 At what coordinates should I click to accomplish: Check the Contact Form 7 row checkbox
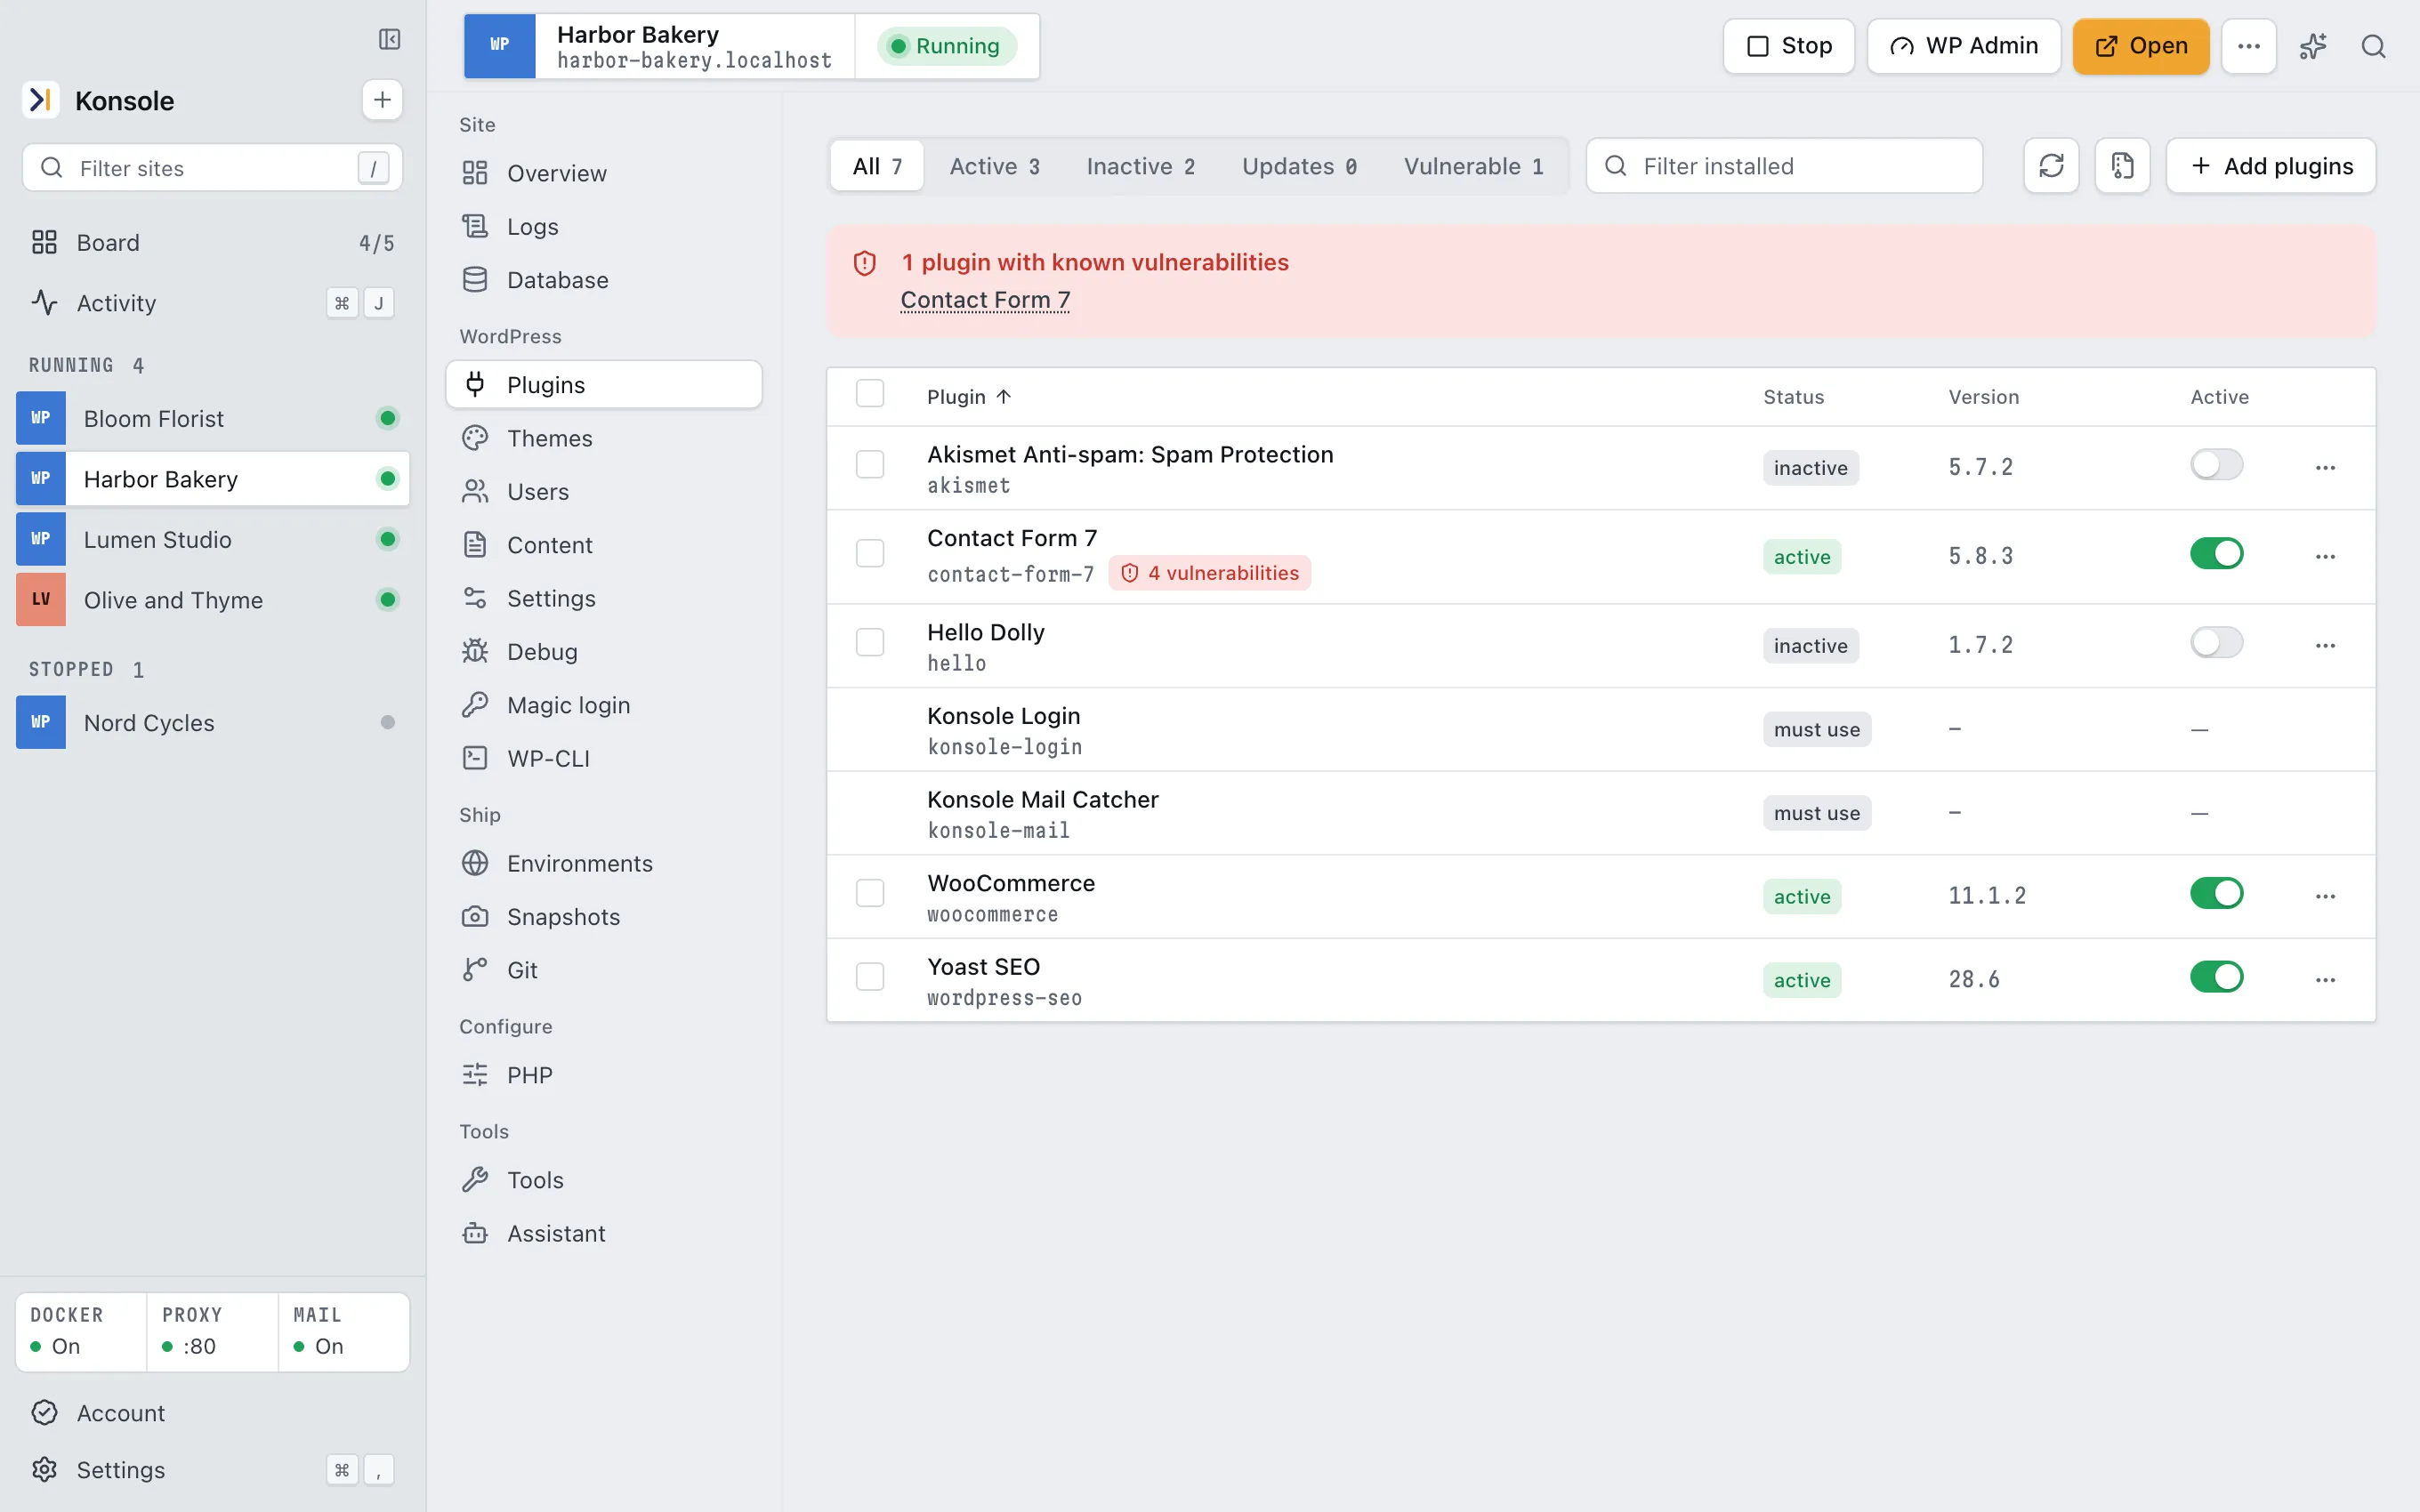point(870,553)
